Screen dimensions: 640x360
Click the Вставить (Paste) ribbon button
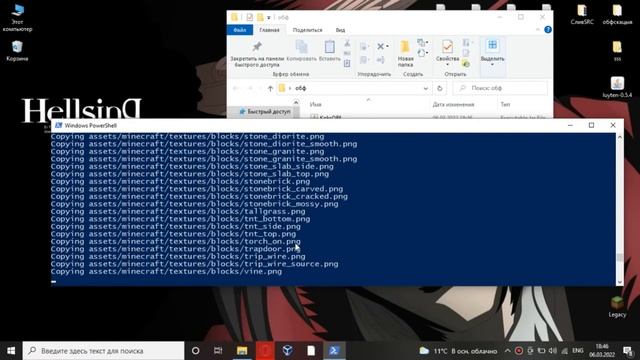tap(329, 51)
